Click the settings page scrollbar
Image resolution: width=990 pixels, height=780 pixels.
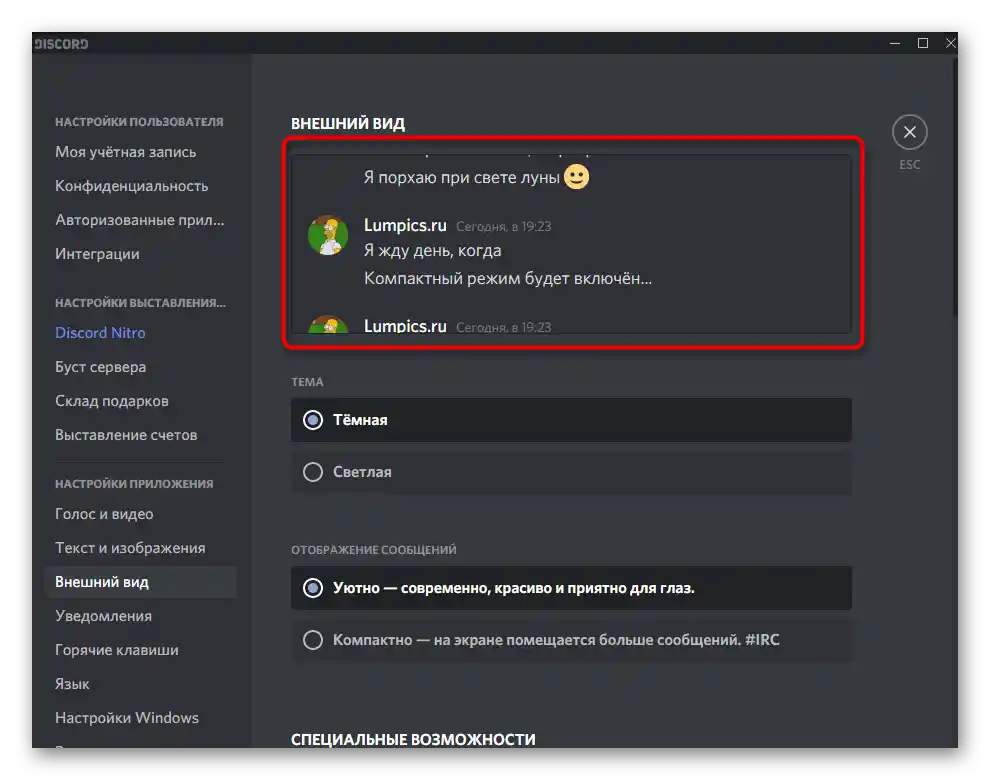[x=954, y=189]
